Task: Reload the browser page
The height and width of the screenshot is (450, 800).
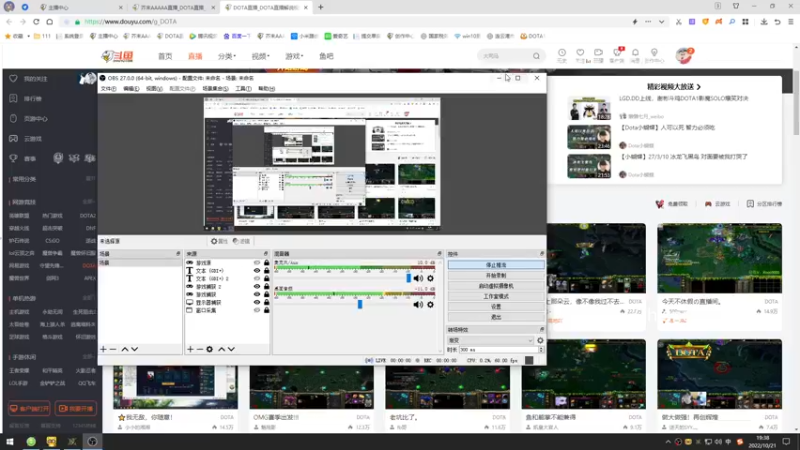Action: click(36, 22)
